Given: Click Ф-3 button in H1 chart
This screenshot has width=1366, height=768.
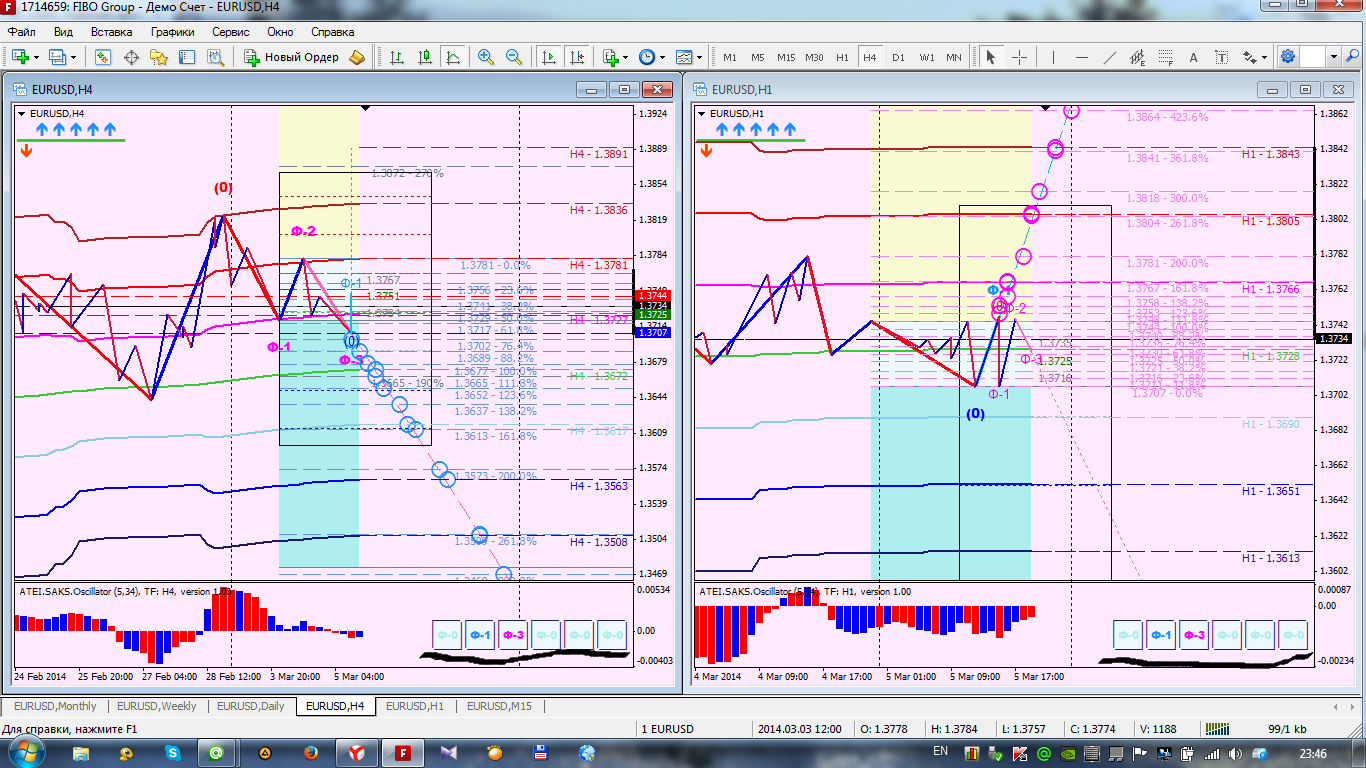Looking at the screenshot, I should [x=1193, y=635].
